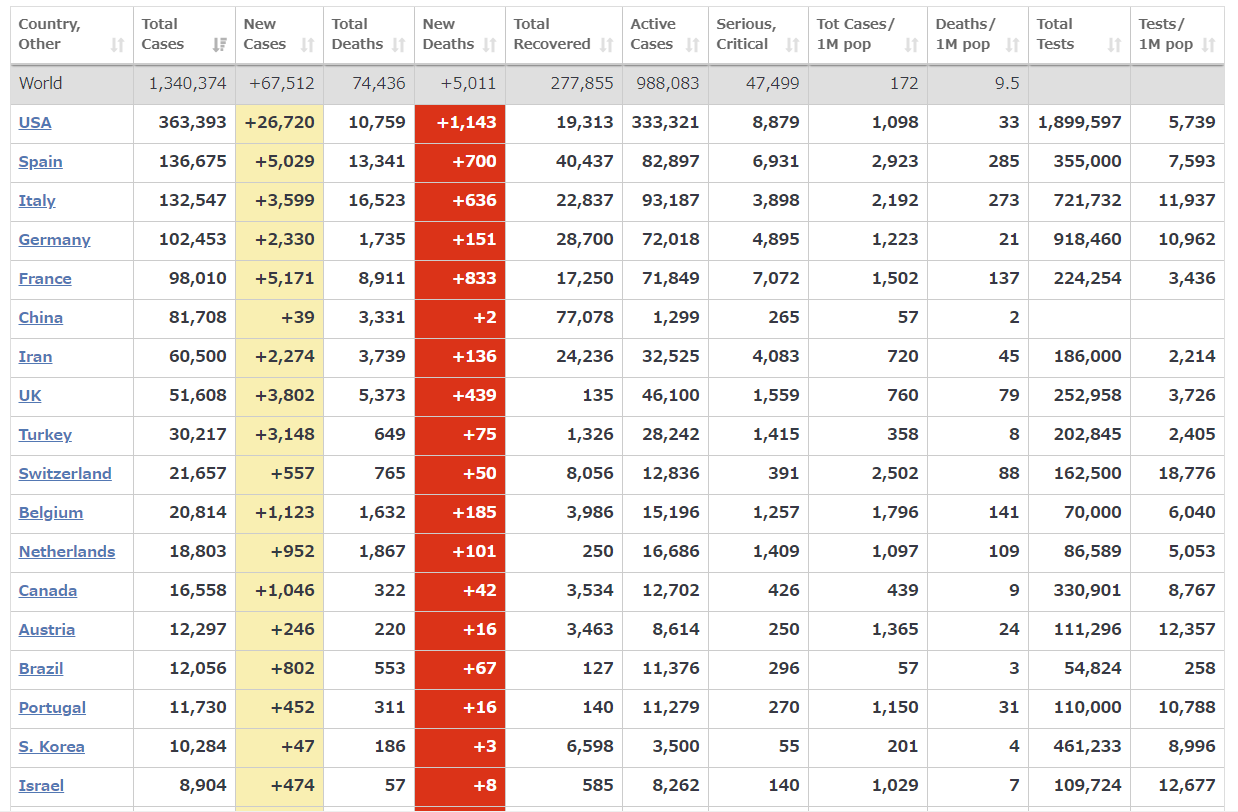Sort by Serious, Critical arrow icon
The width and height of the screenshot is (1238, 812).
(x=793, y=45)
